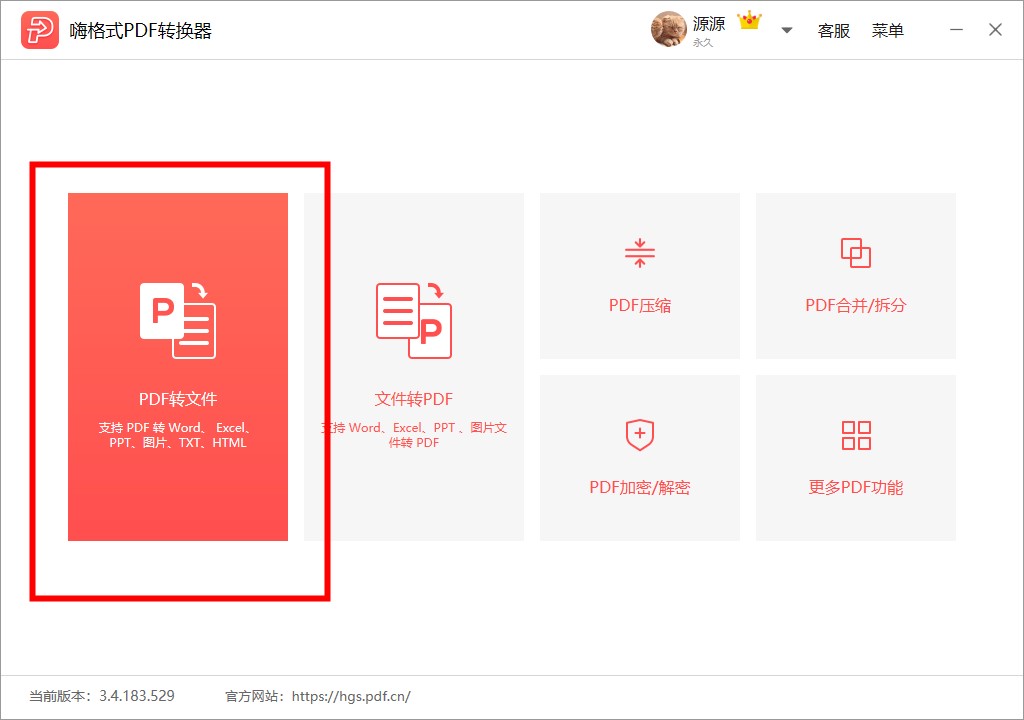Click the 永久 membership status text
Screen dimensions: 1024x720
pyautogui.click(x=703, y=43)
